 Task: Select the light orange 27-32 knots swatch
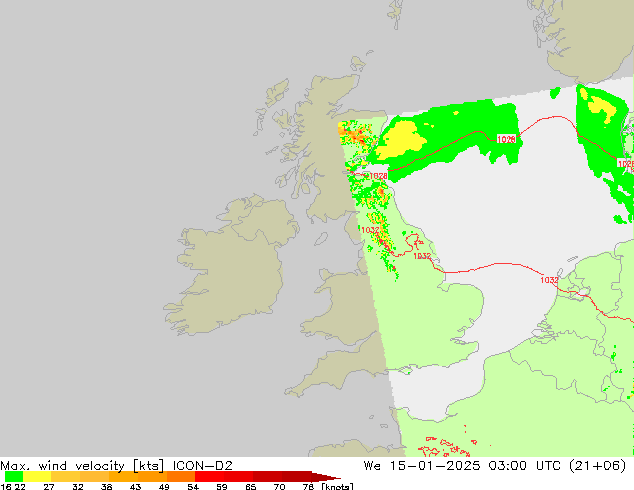coord(66,476)
